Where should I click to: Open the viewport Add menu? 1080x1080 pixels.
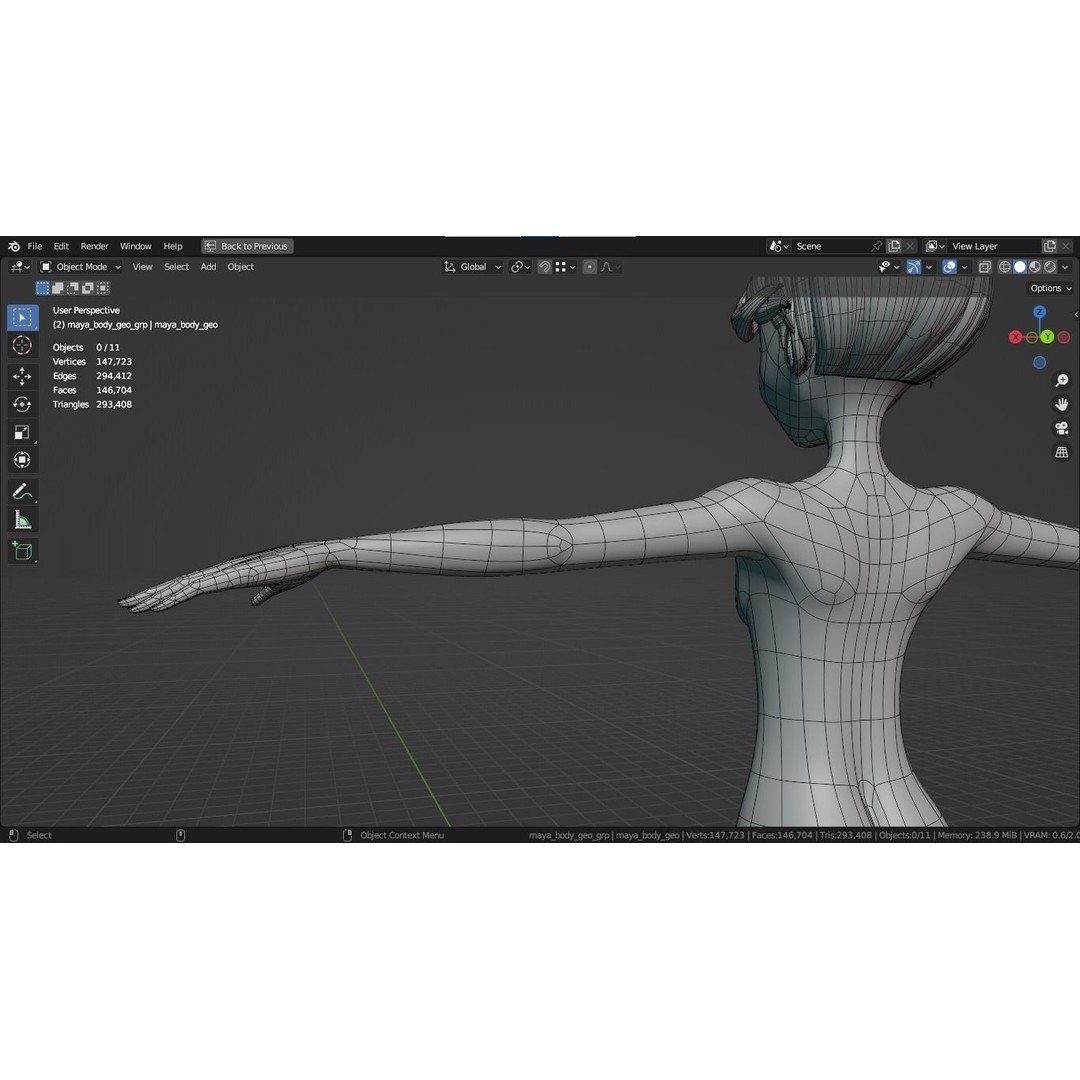tap(208, 267)
